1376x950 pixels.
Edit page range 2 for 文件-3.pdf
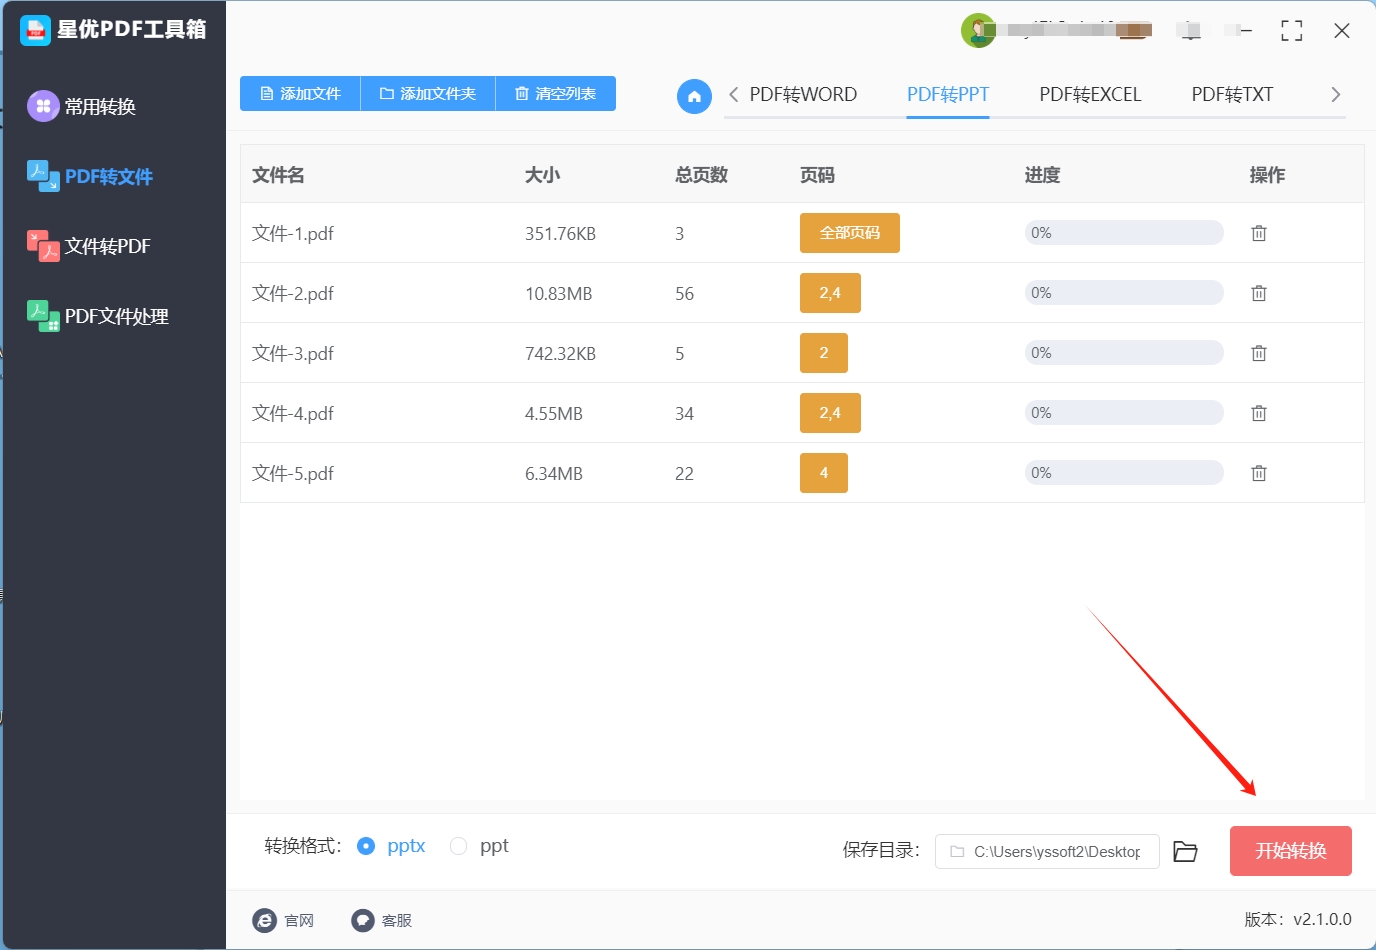(824, 353)
